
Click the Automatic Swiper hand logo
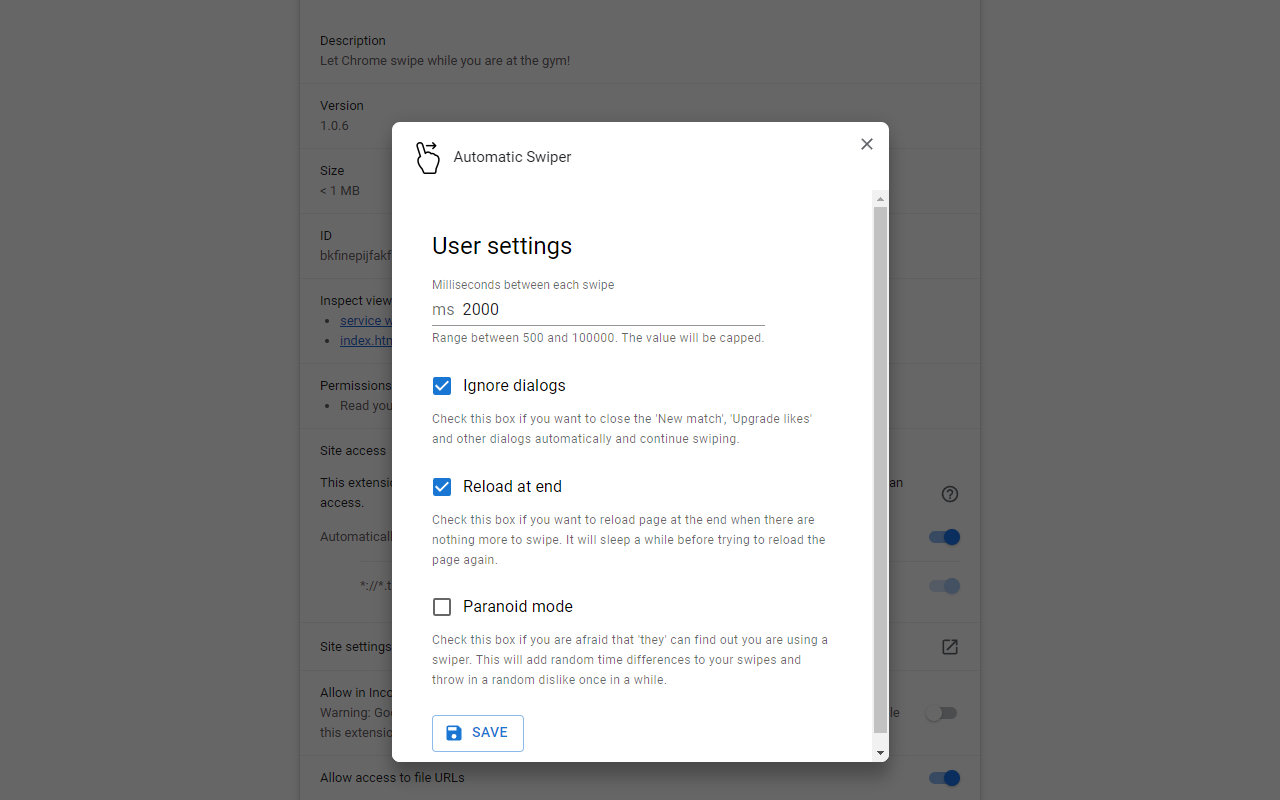click(x=428, y=157)
